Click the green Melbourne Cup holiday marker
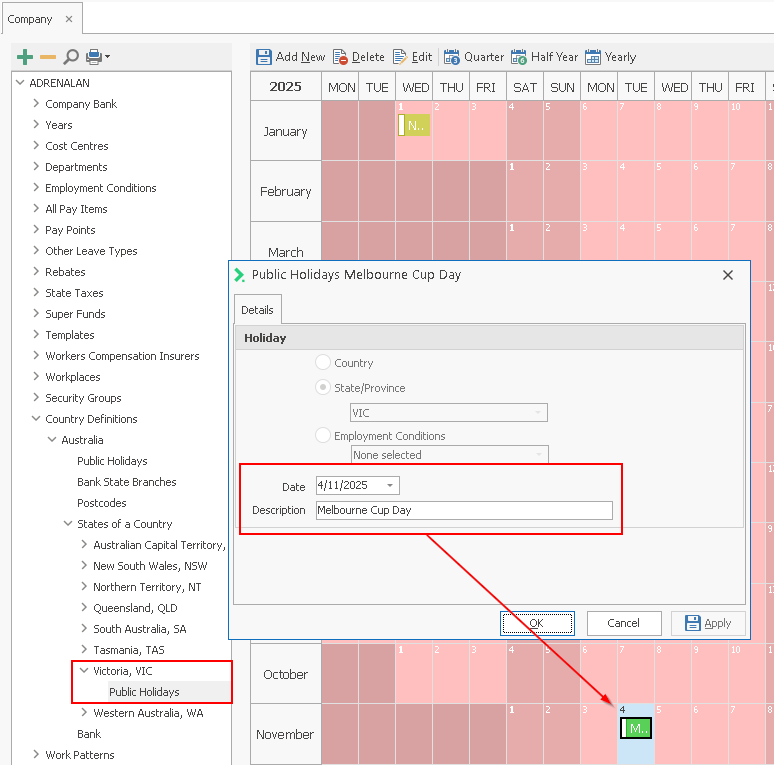Image resolution: width=774 pixels, height=765 pixels. 636,729
